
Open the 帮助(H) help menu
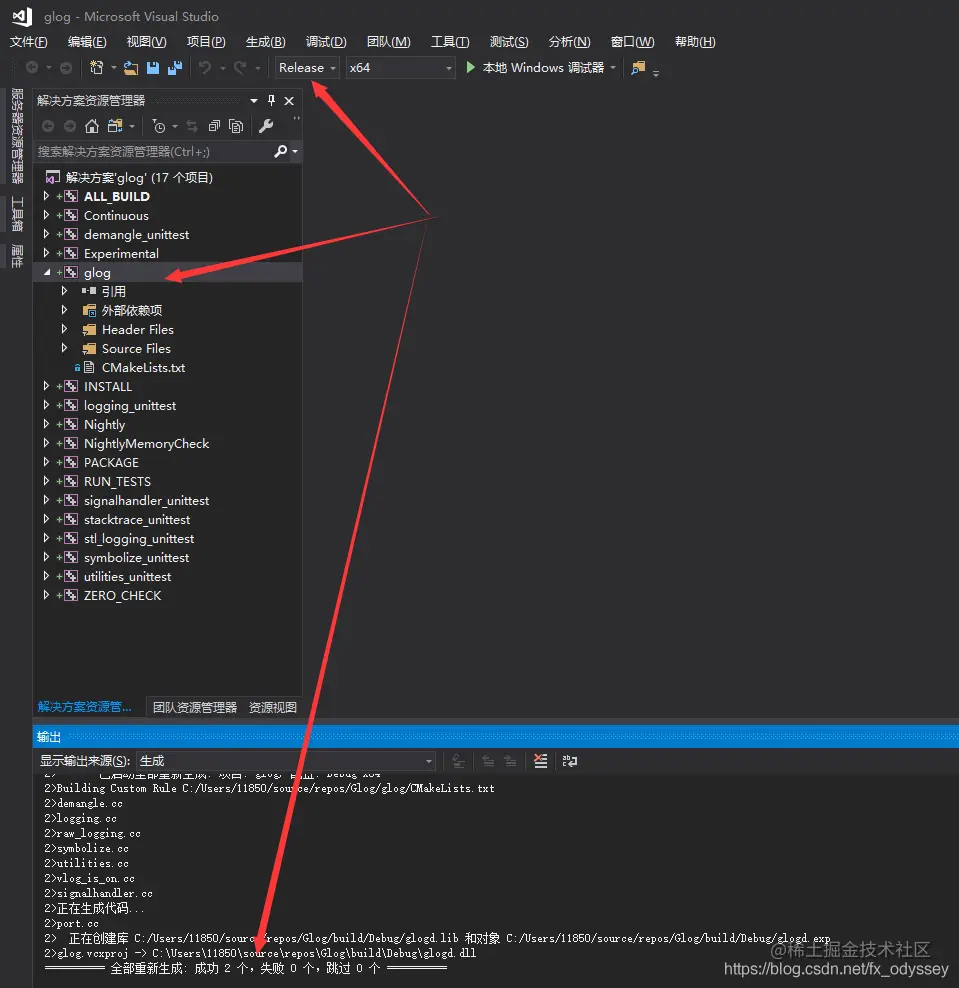tap(695, 42)
